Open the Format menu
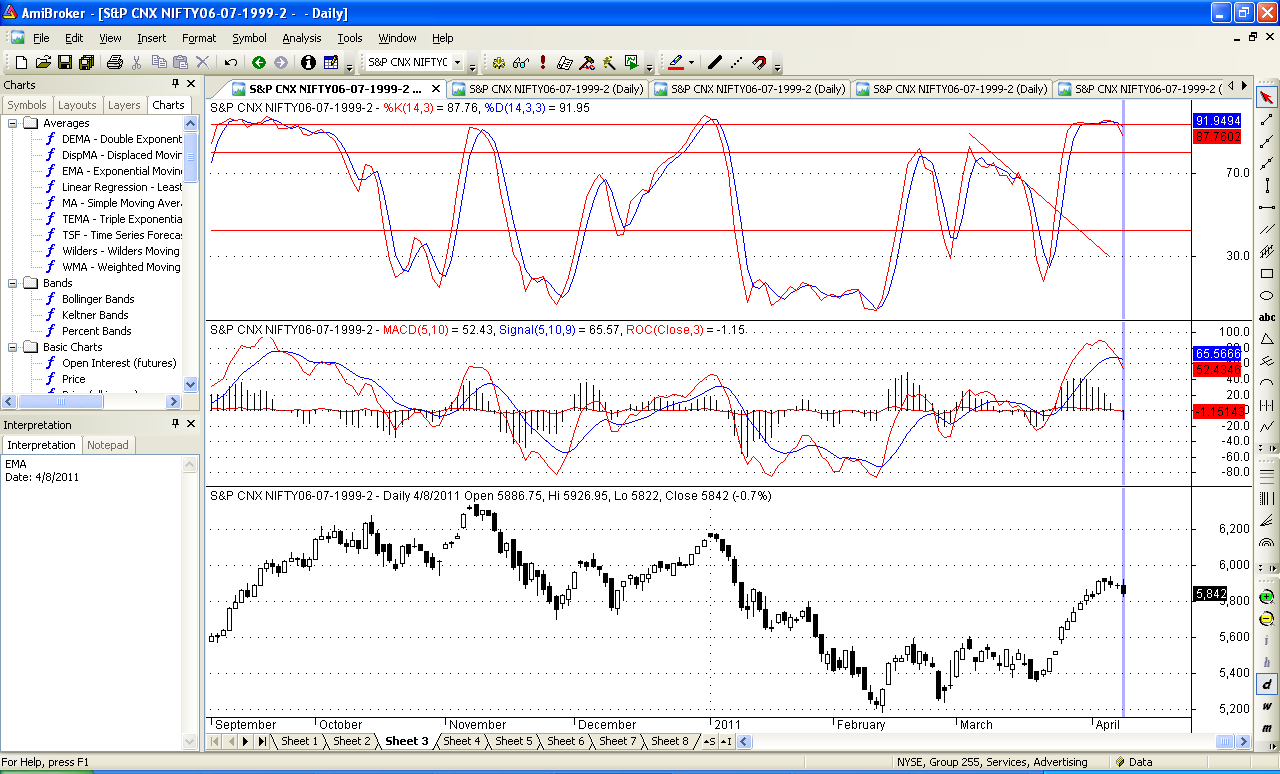 [x=199, y=38]
